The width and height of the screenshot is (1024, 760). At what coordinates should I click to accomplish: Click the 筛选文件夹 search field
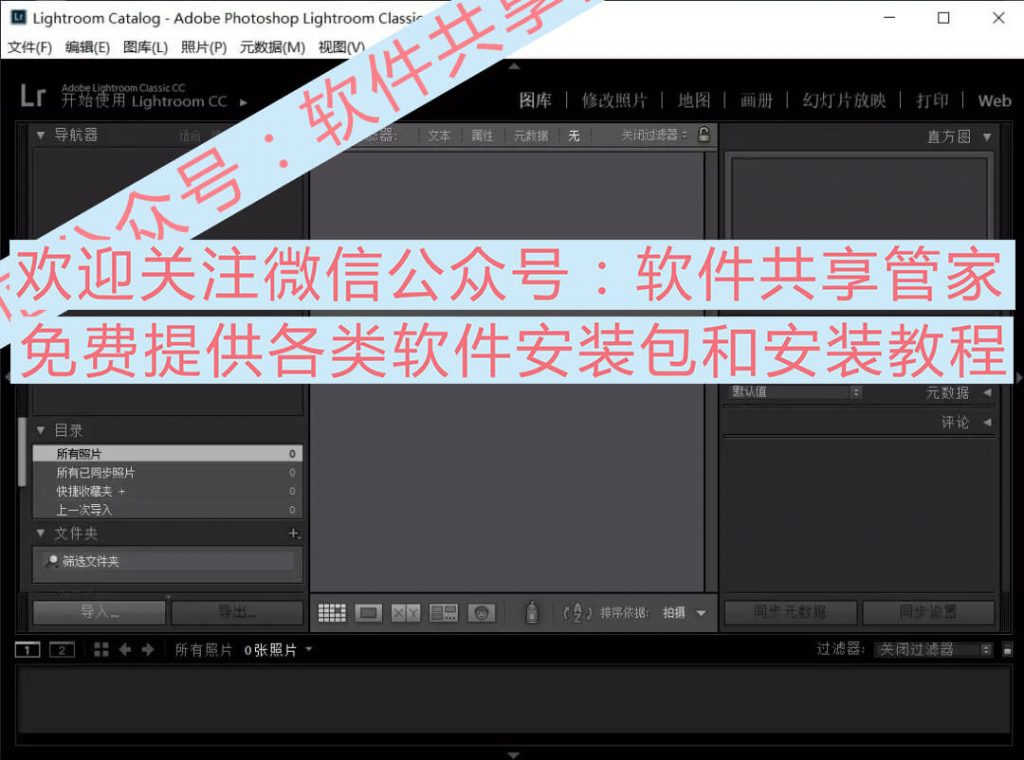[x=168, y=562]
